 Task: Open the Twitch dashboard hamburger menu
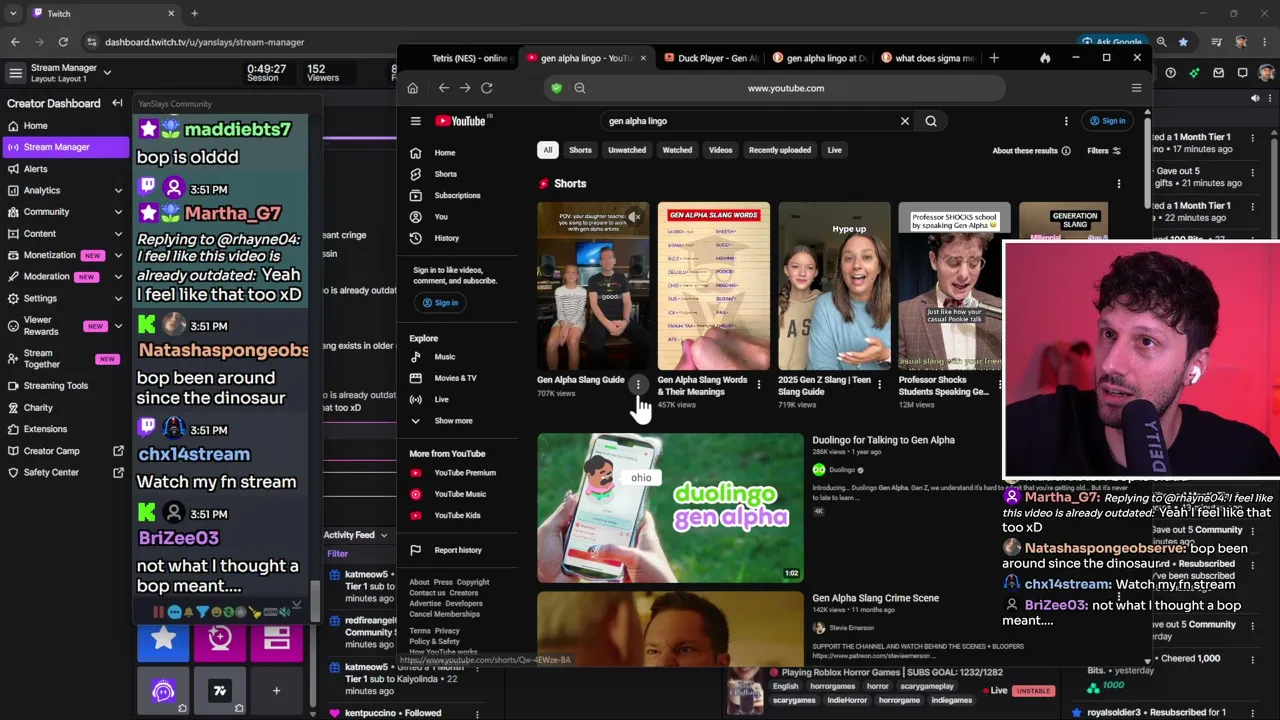click(15, 73)
